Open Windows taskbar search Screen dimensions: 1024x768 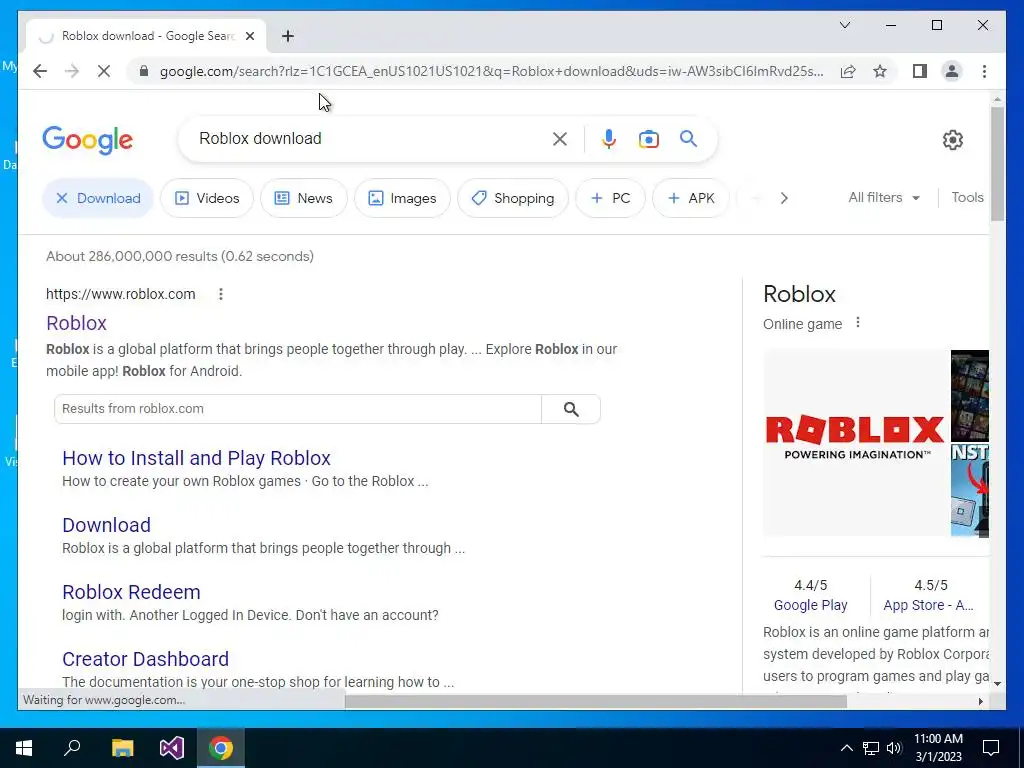coord(72,748)
